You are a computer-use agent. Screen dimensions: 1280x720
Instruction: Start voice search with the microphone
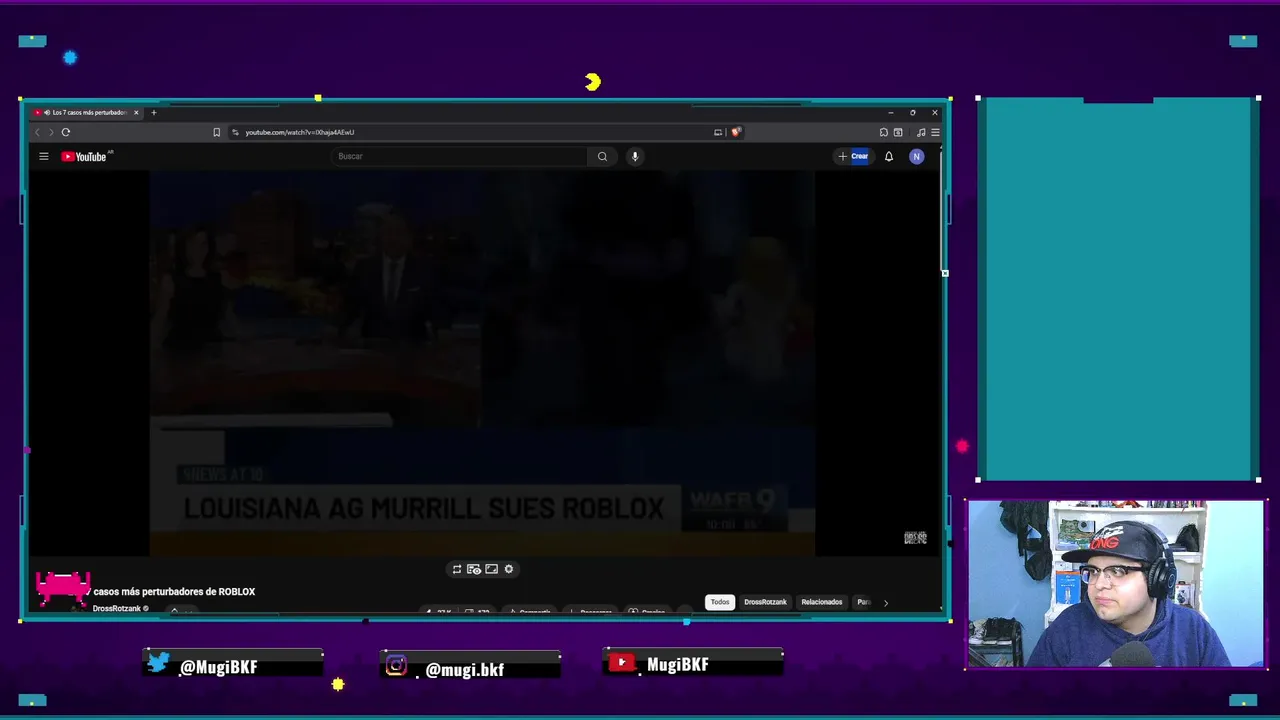point(635,156)
